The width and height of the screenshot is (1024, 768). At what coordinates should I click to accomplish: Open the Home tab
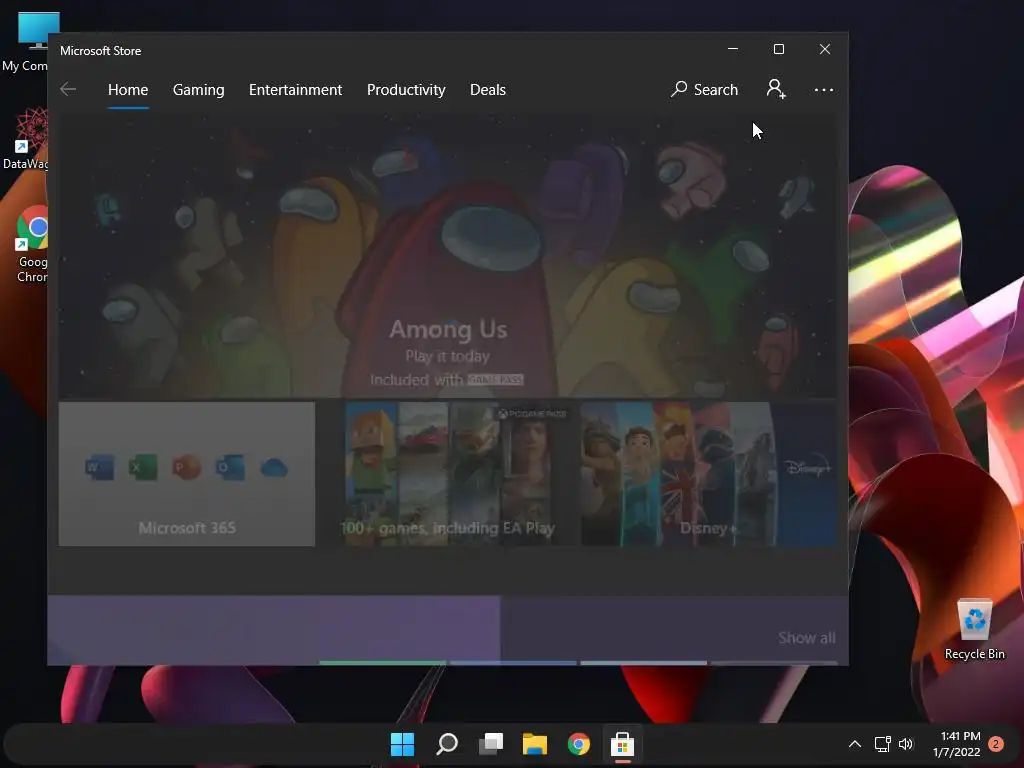click(x=128, y=89)
